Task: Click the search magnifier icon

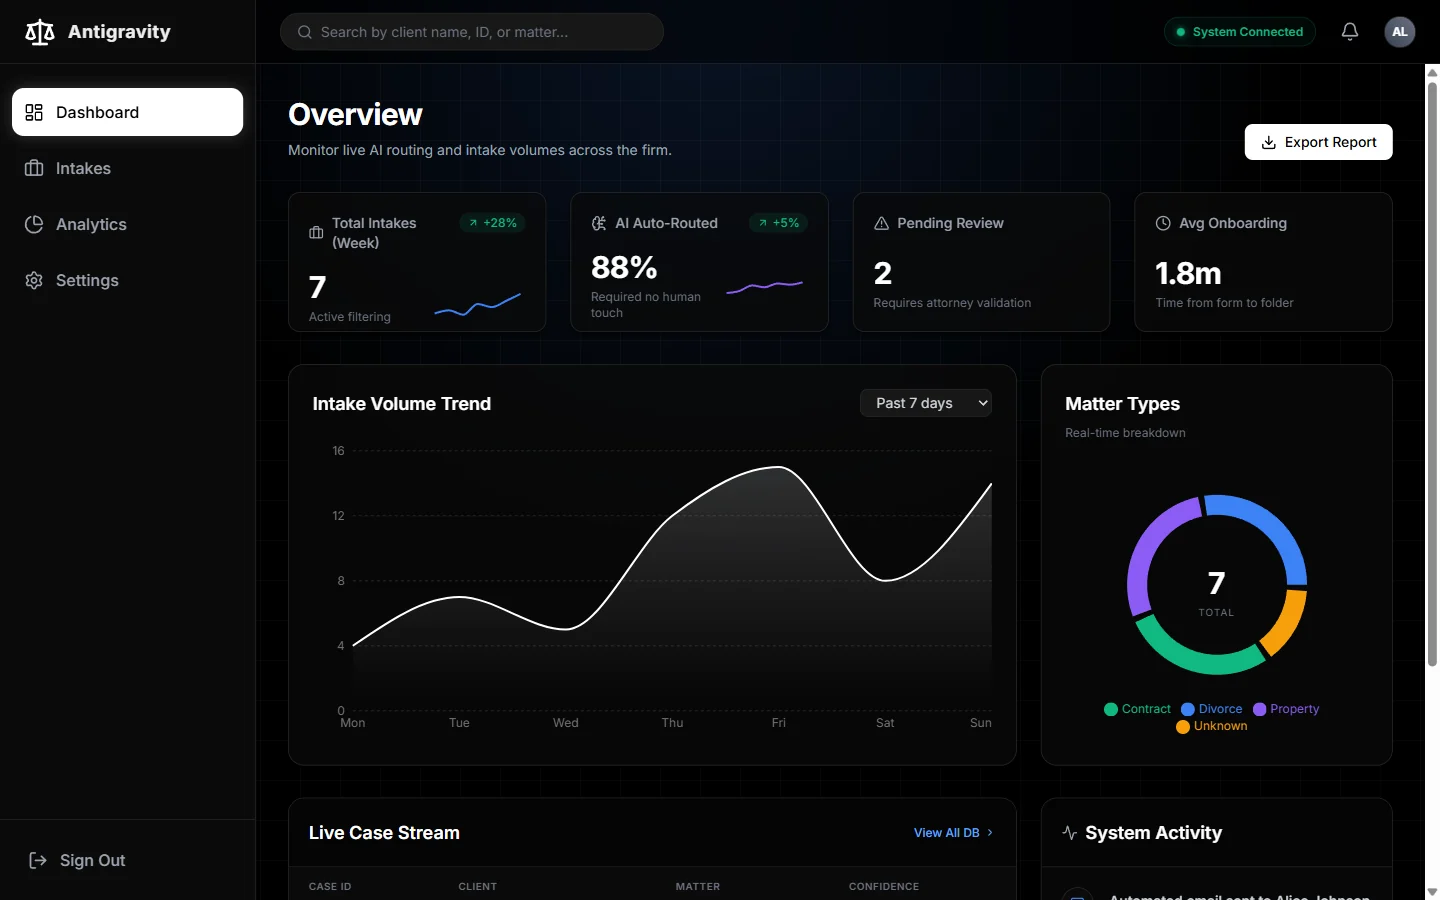Action: [x=305, y=32]
